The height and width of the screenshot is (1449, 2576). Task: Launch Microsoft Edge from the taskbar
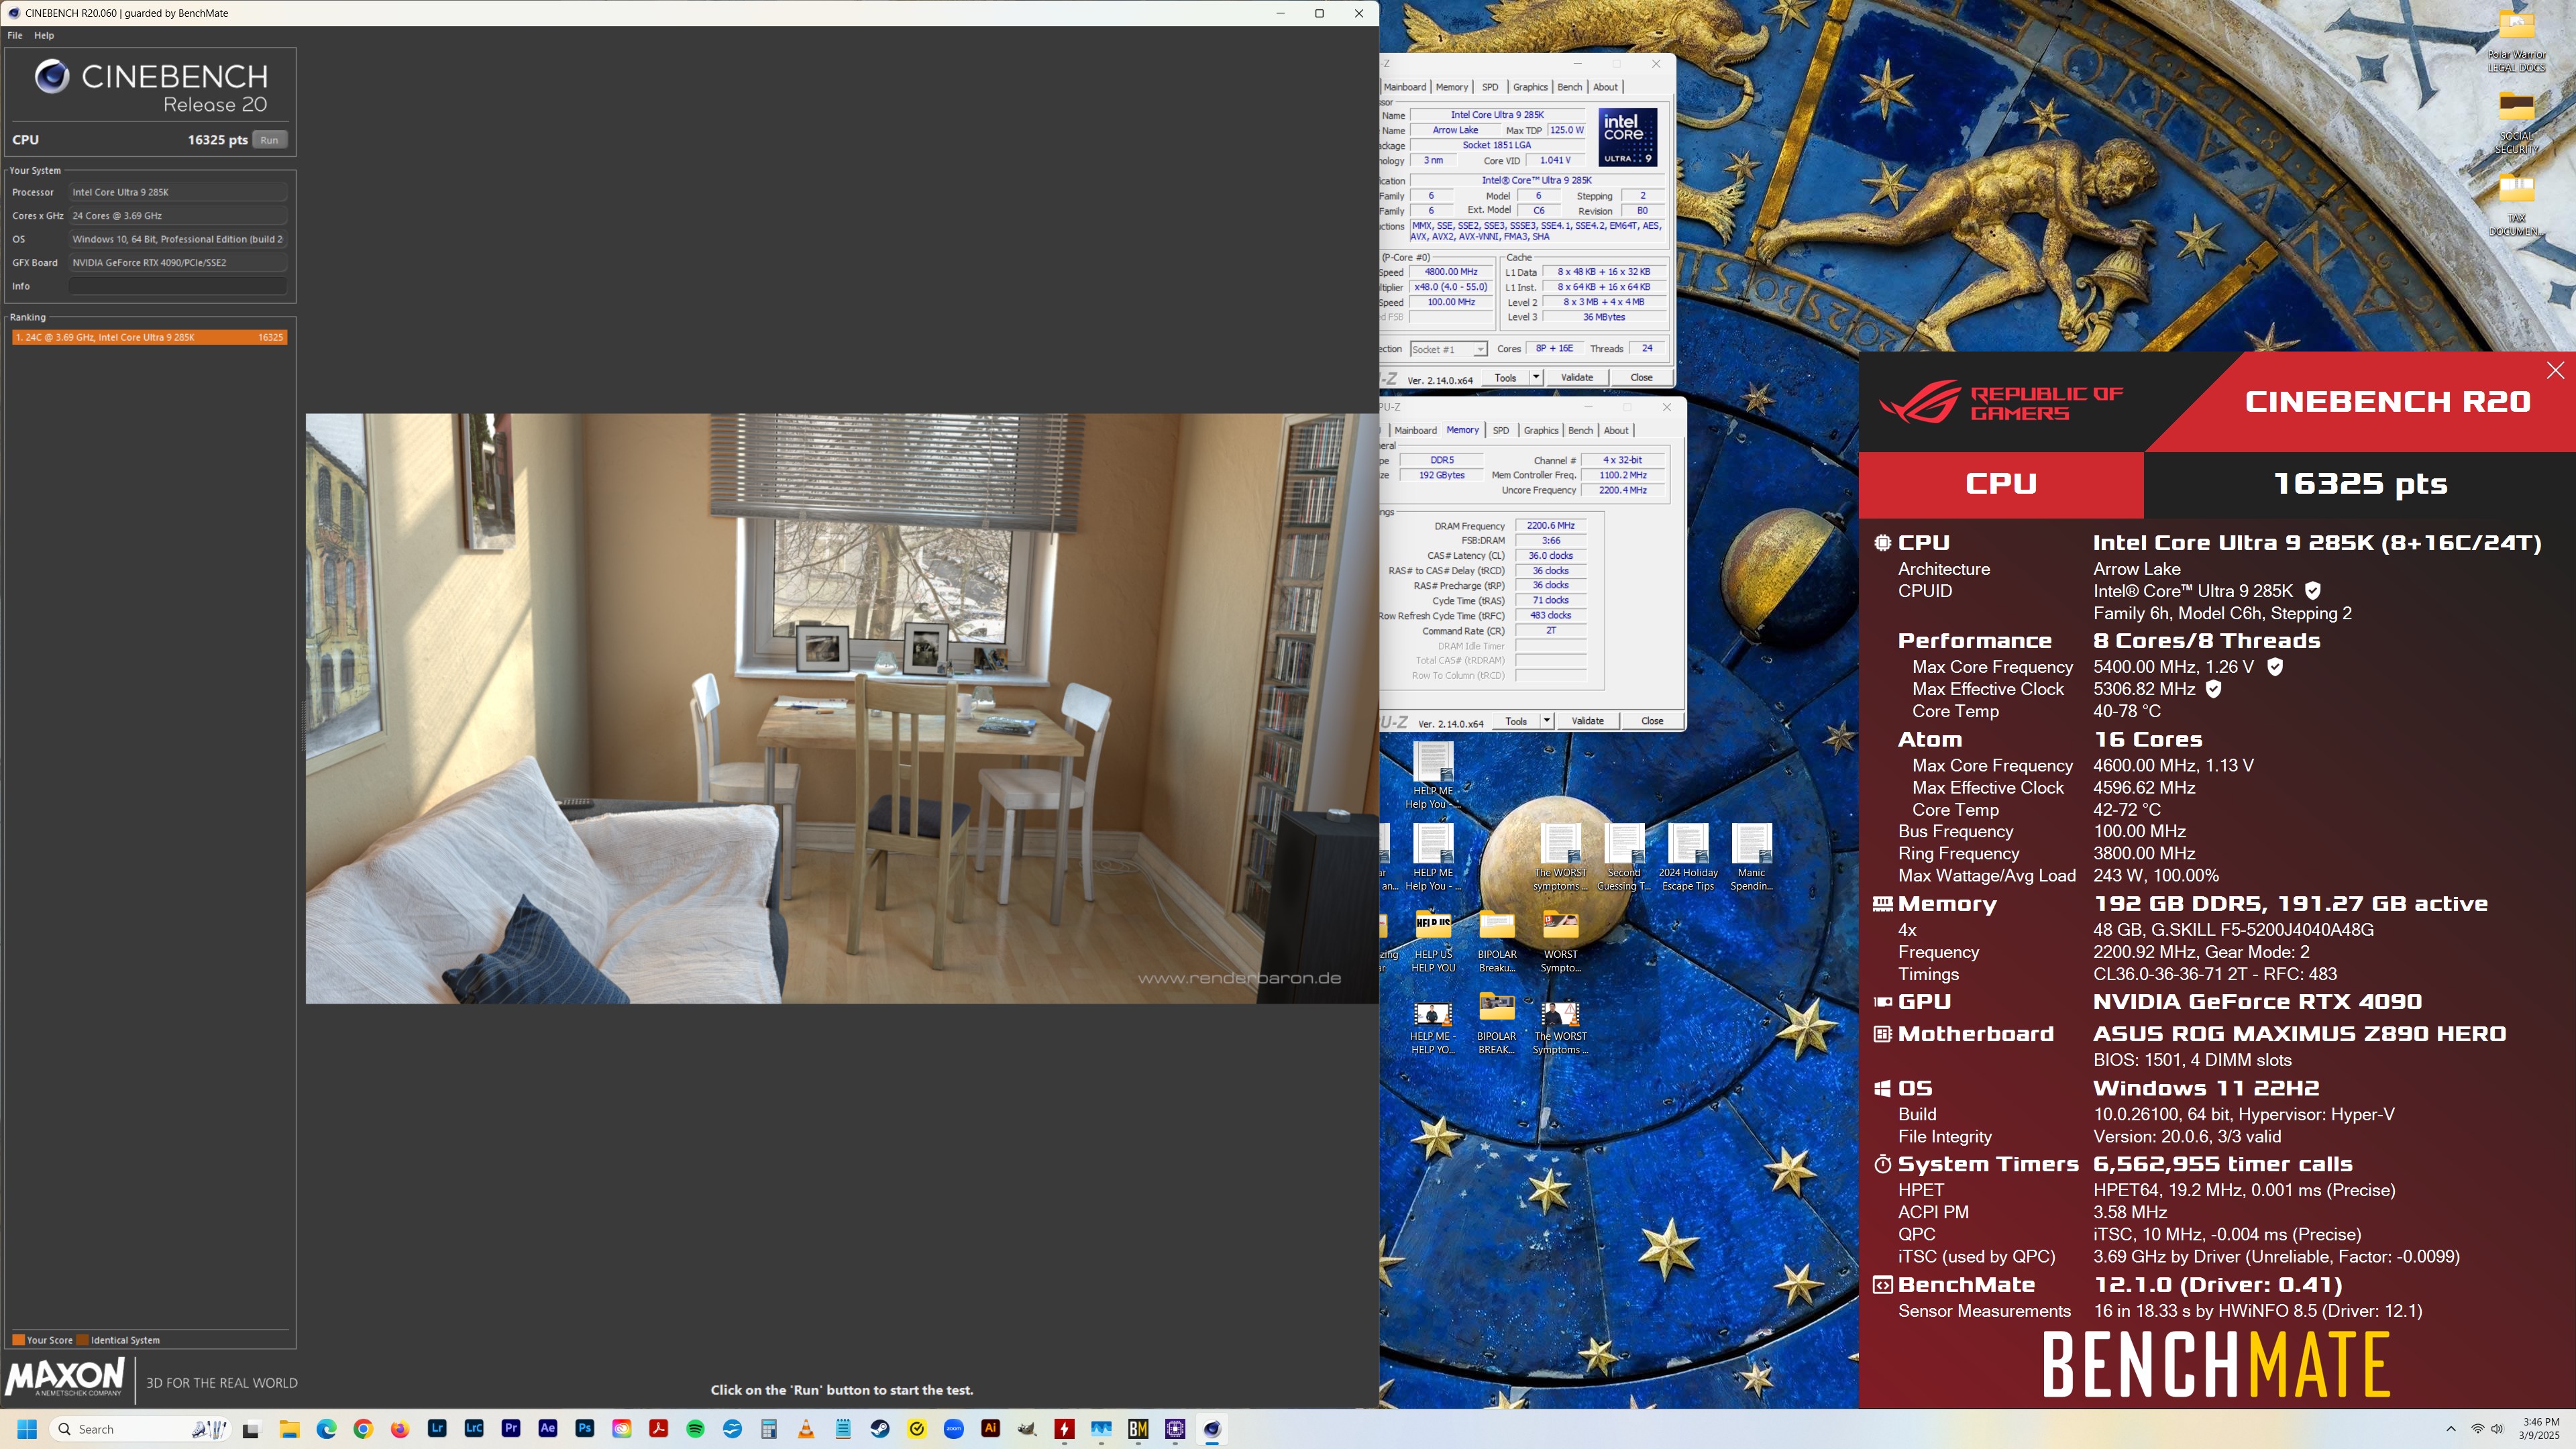point(326,1429)
